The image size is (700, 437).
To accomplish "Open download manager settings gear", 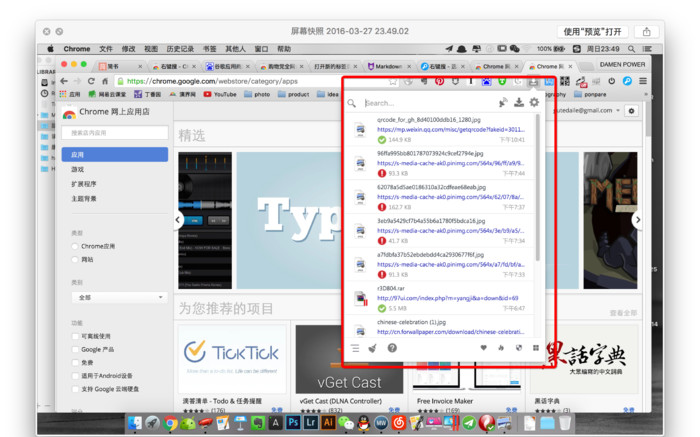I will point(534,102).
